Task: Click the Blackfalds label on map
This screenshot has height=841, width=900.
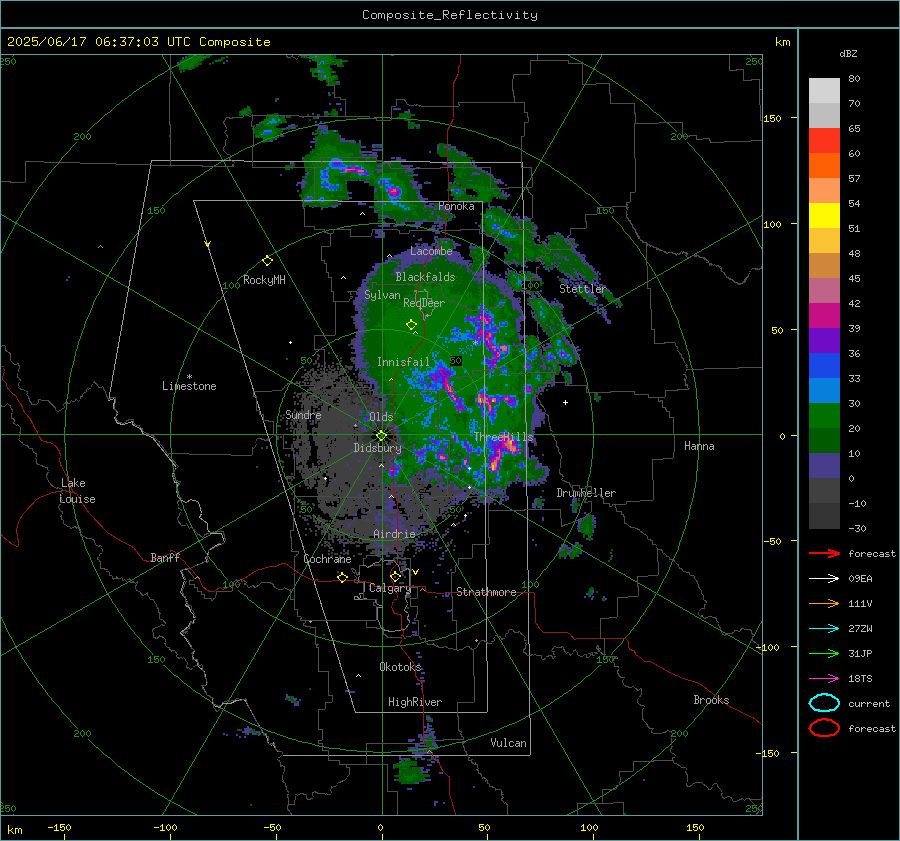Action: (x=425, y=277)
